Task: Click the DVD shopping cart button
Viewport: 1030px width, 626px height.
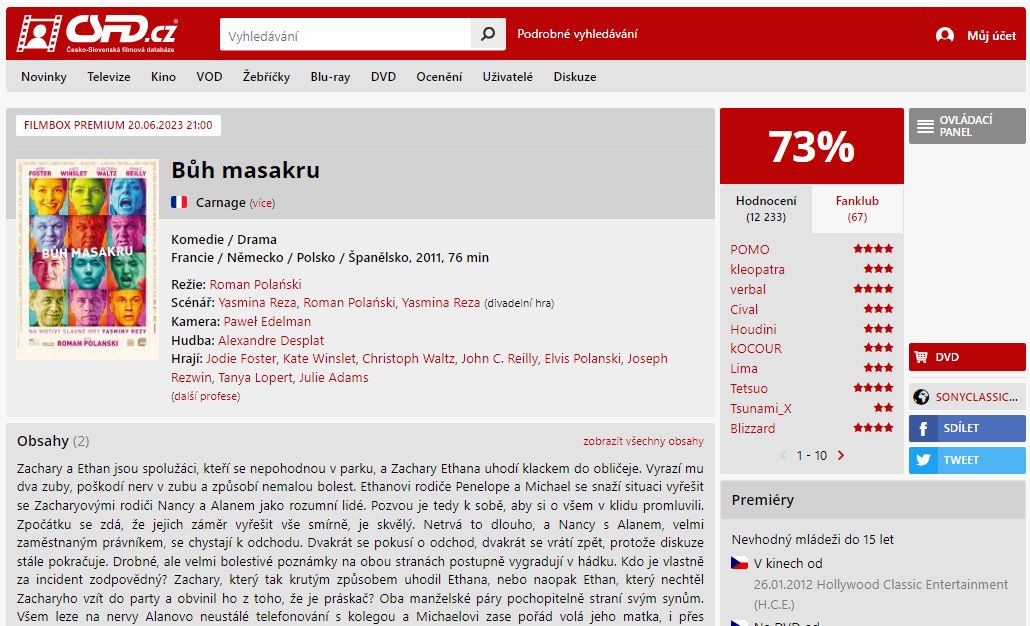Action: pyautogui.click(x=967, y=357)
